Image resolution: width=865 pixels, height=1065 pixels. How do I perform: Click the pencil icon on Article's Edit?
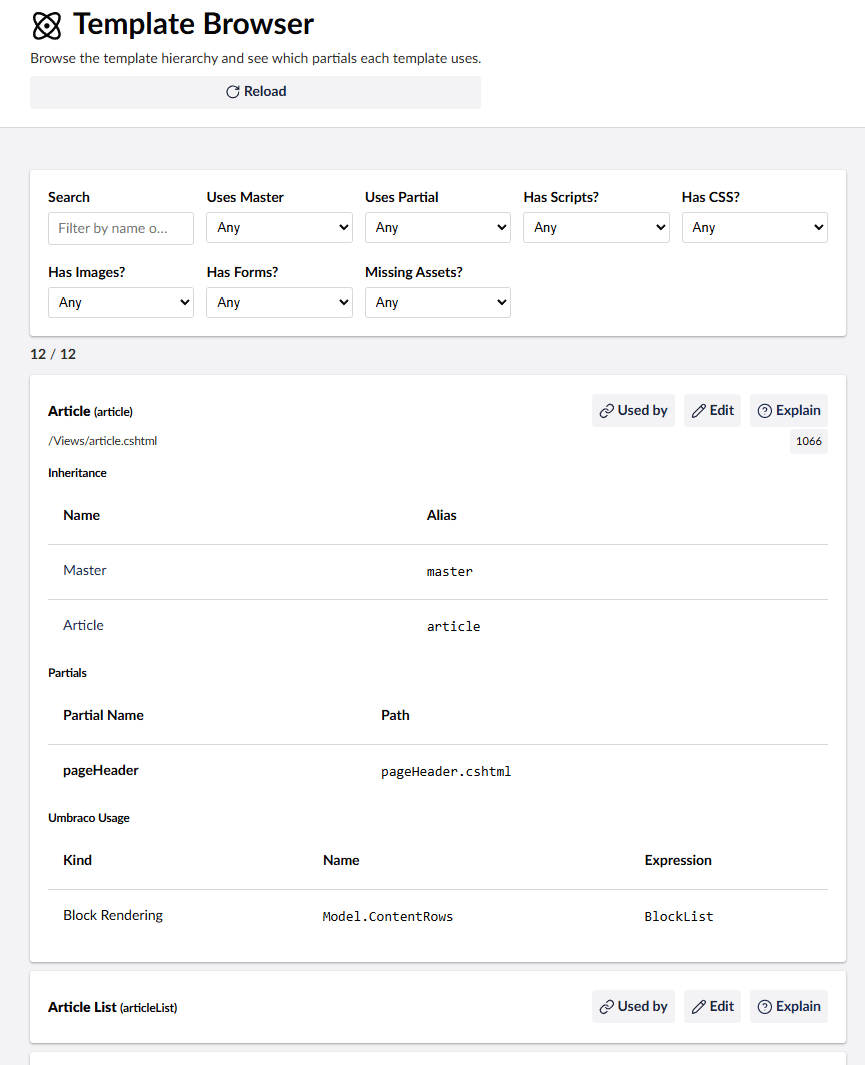coord(699,411)
